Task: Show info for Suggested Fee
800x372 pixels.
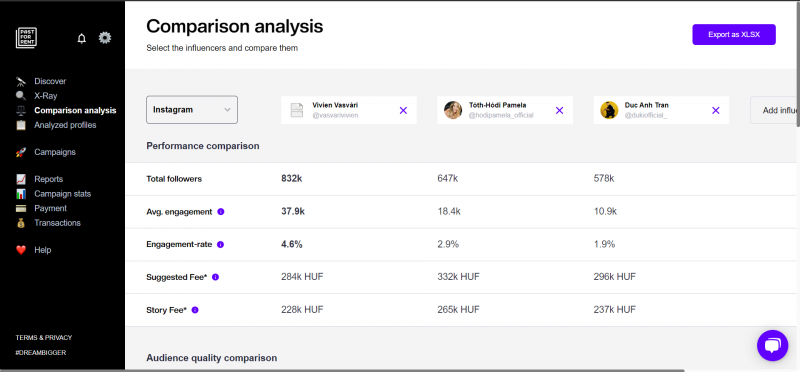Action: point(215,277)
